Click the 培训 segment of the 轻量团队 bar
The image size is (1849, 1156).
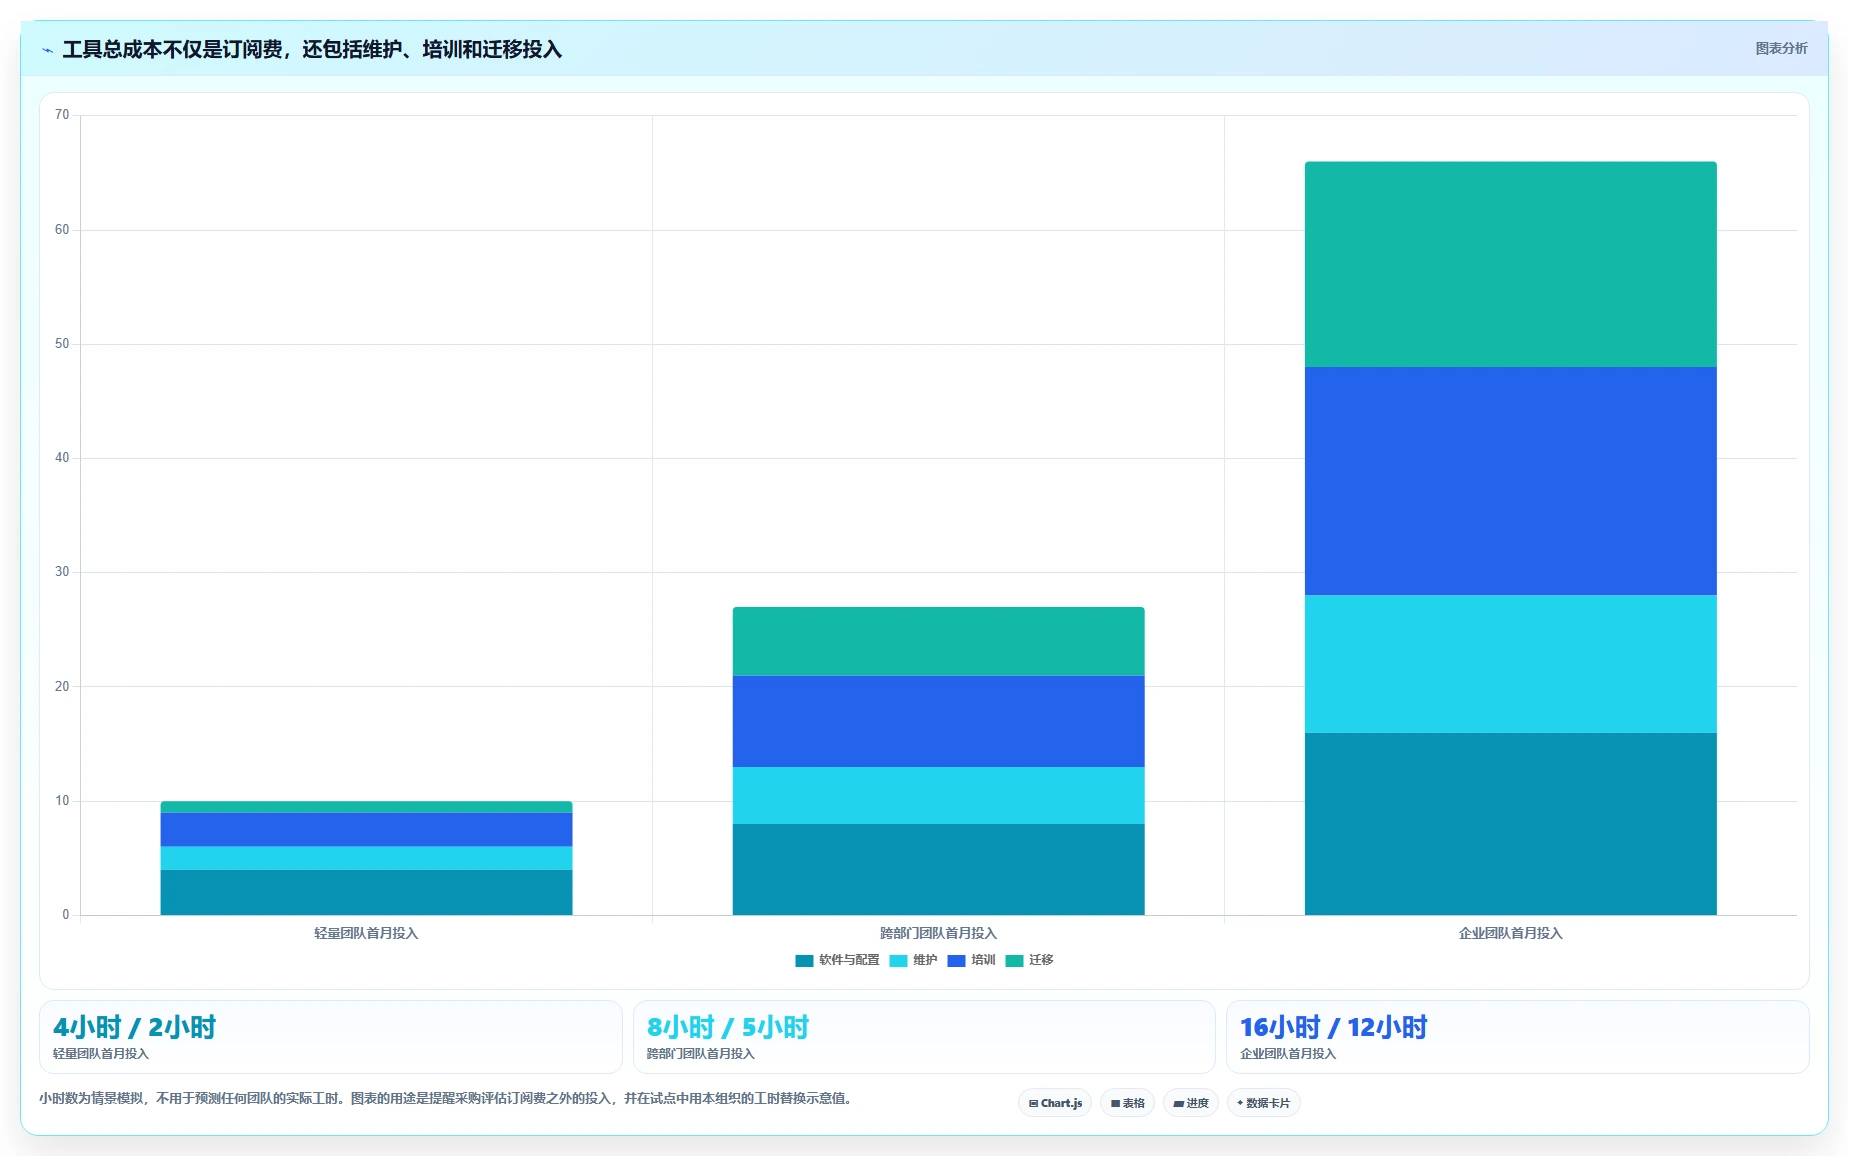click(x=366, y=830)
